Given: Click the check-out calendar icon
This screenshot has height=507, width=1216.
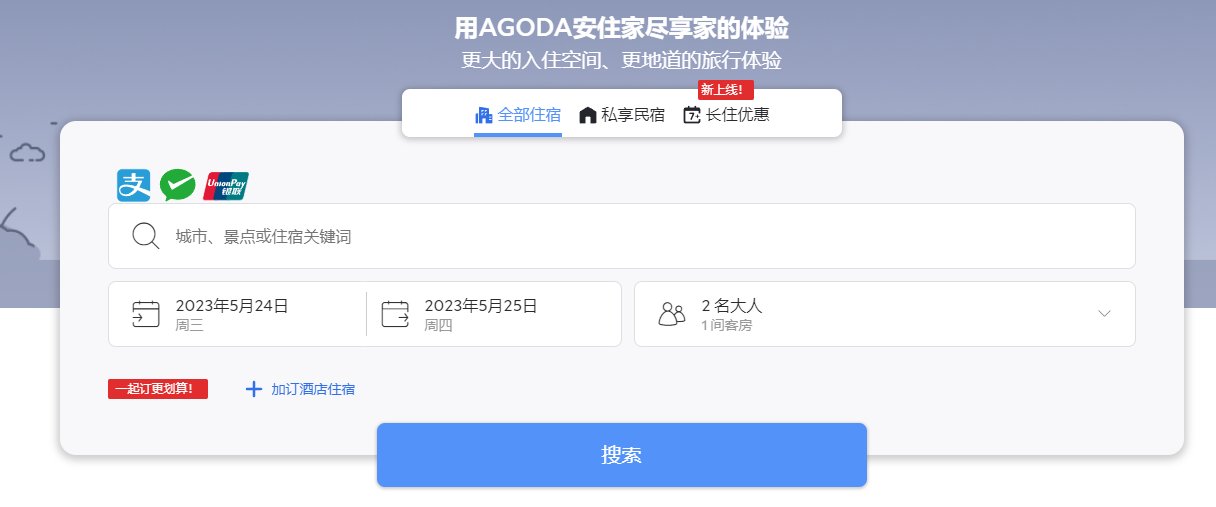Looking at the screenshot, I should click(396, 314).
